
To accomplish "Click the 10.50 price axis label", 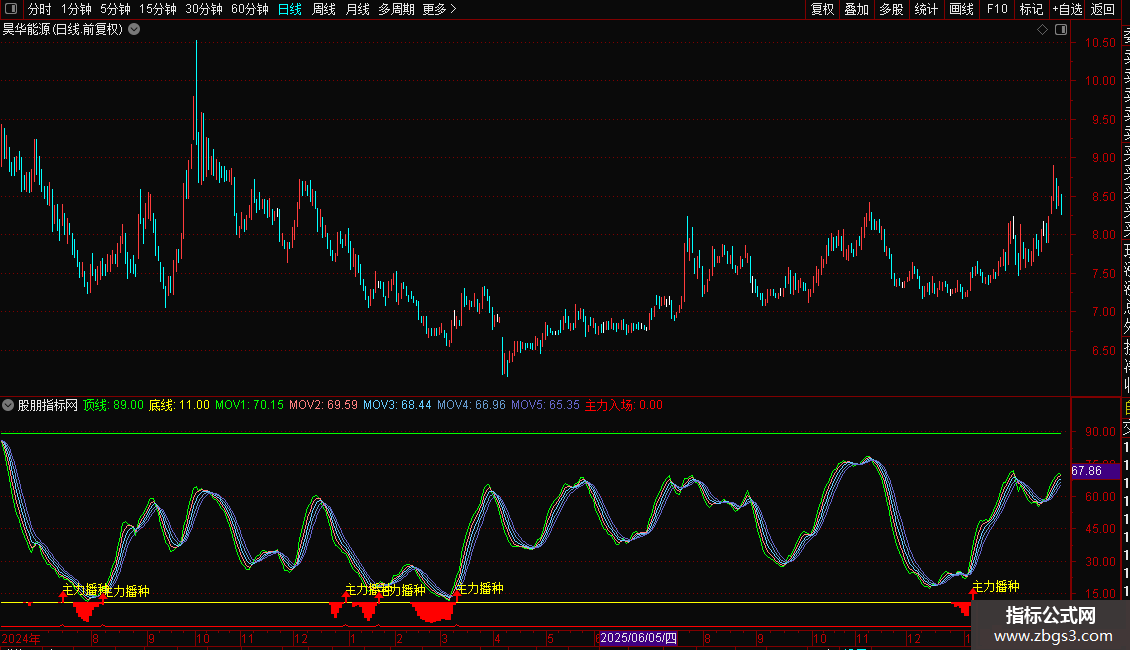I will coord(1100,43).
